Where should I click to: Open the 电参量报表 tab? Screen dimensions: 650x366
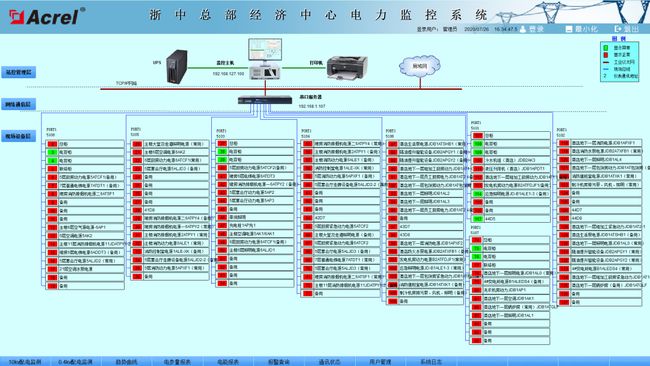coord(177,362)
